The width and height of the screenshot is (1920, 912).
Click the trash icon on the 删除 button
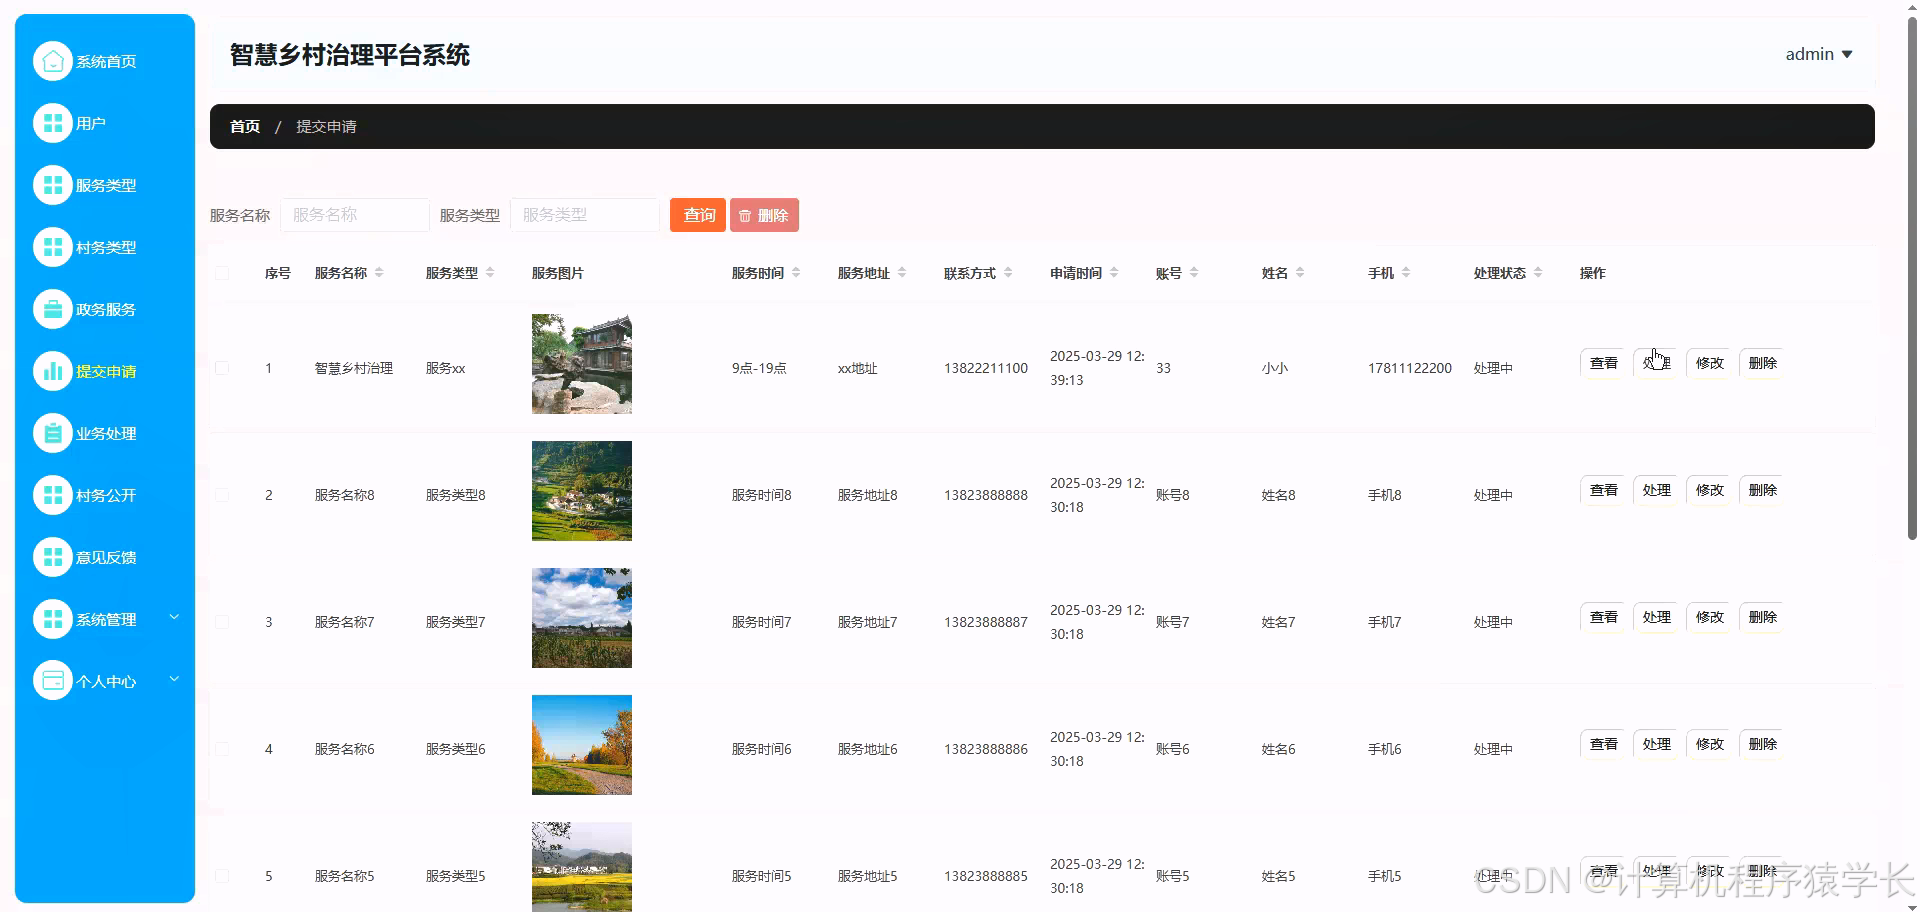point(745,214)
